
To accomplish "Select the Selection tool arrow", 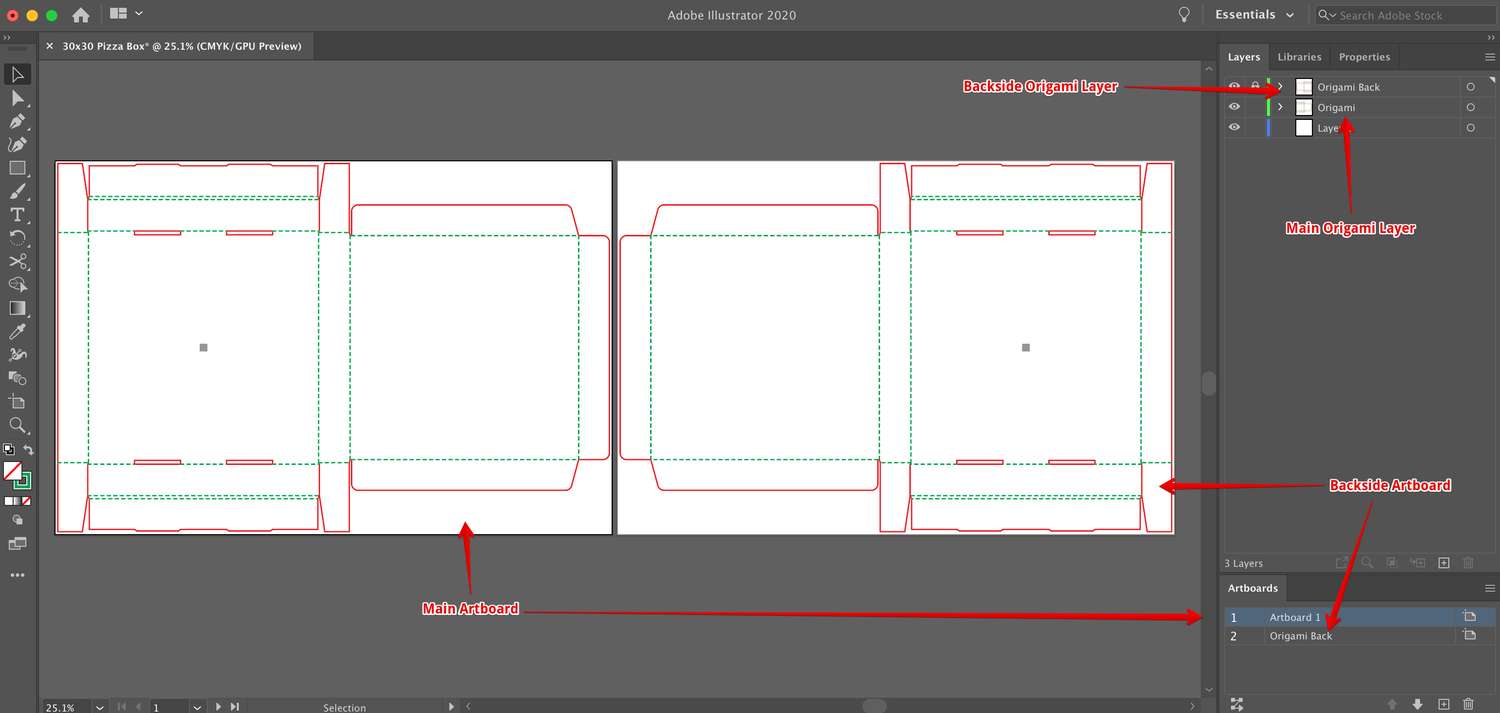I will (17, 75).
